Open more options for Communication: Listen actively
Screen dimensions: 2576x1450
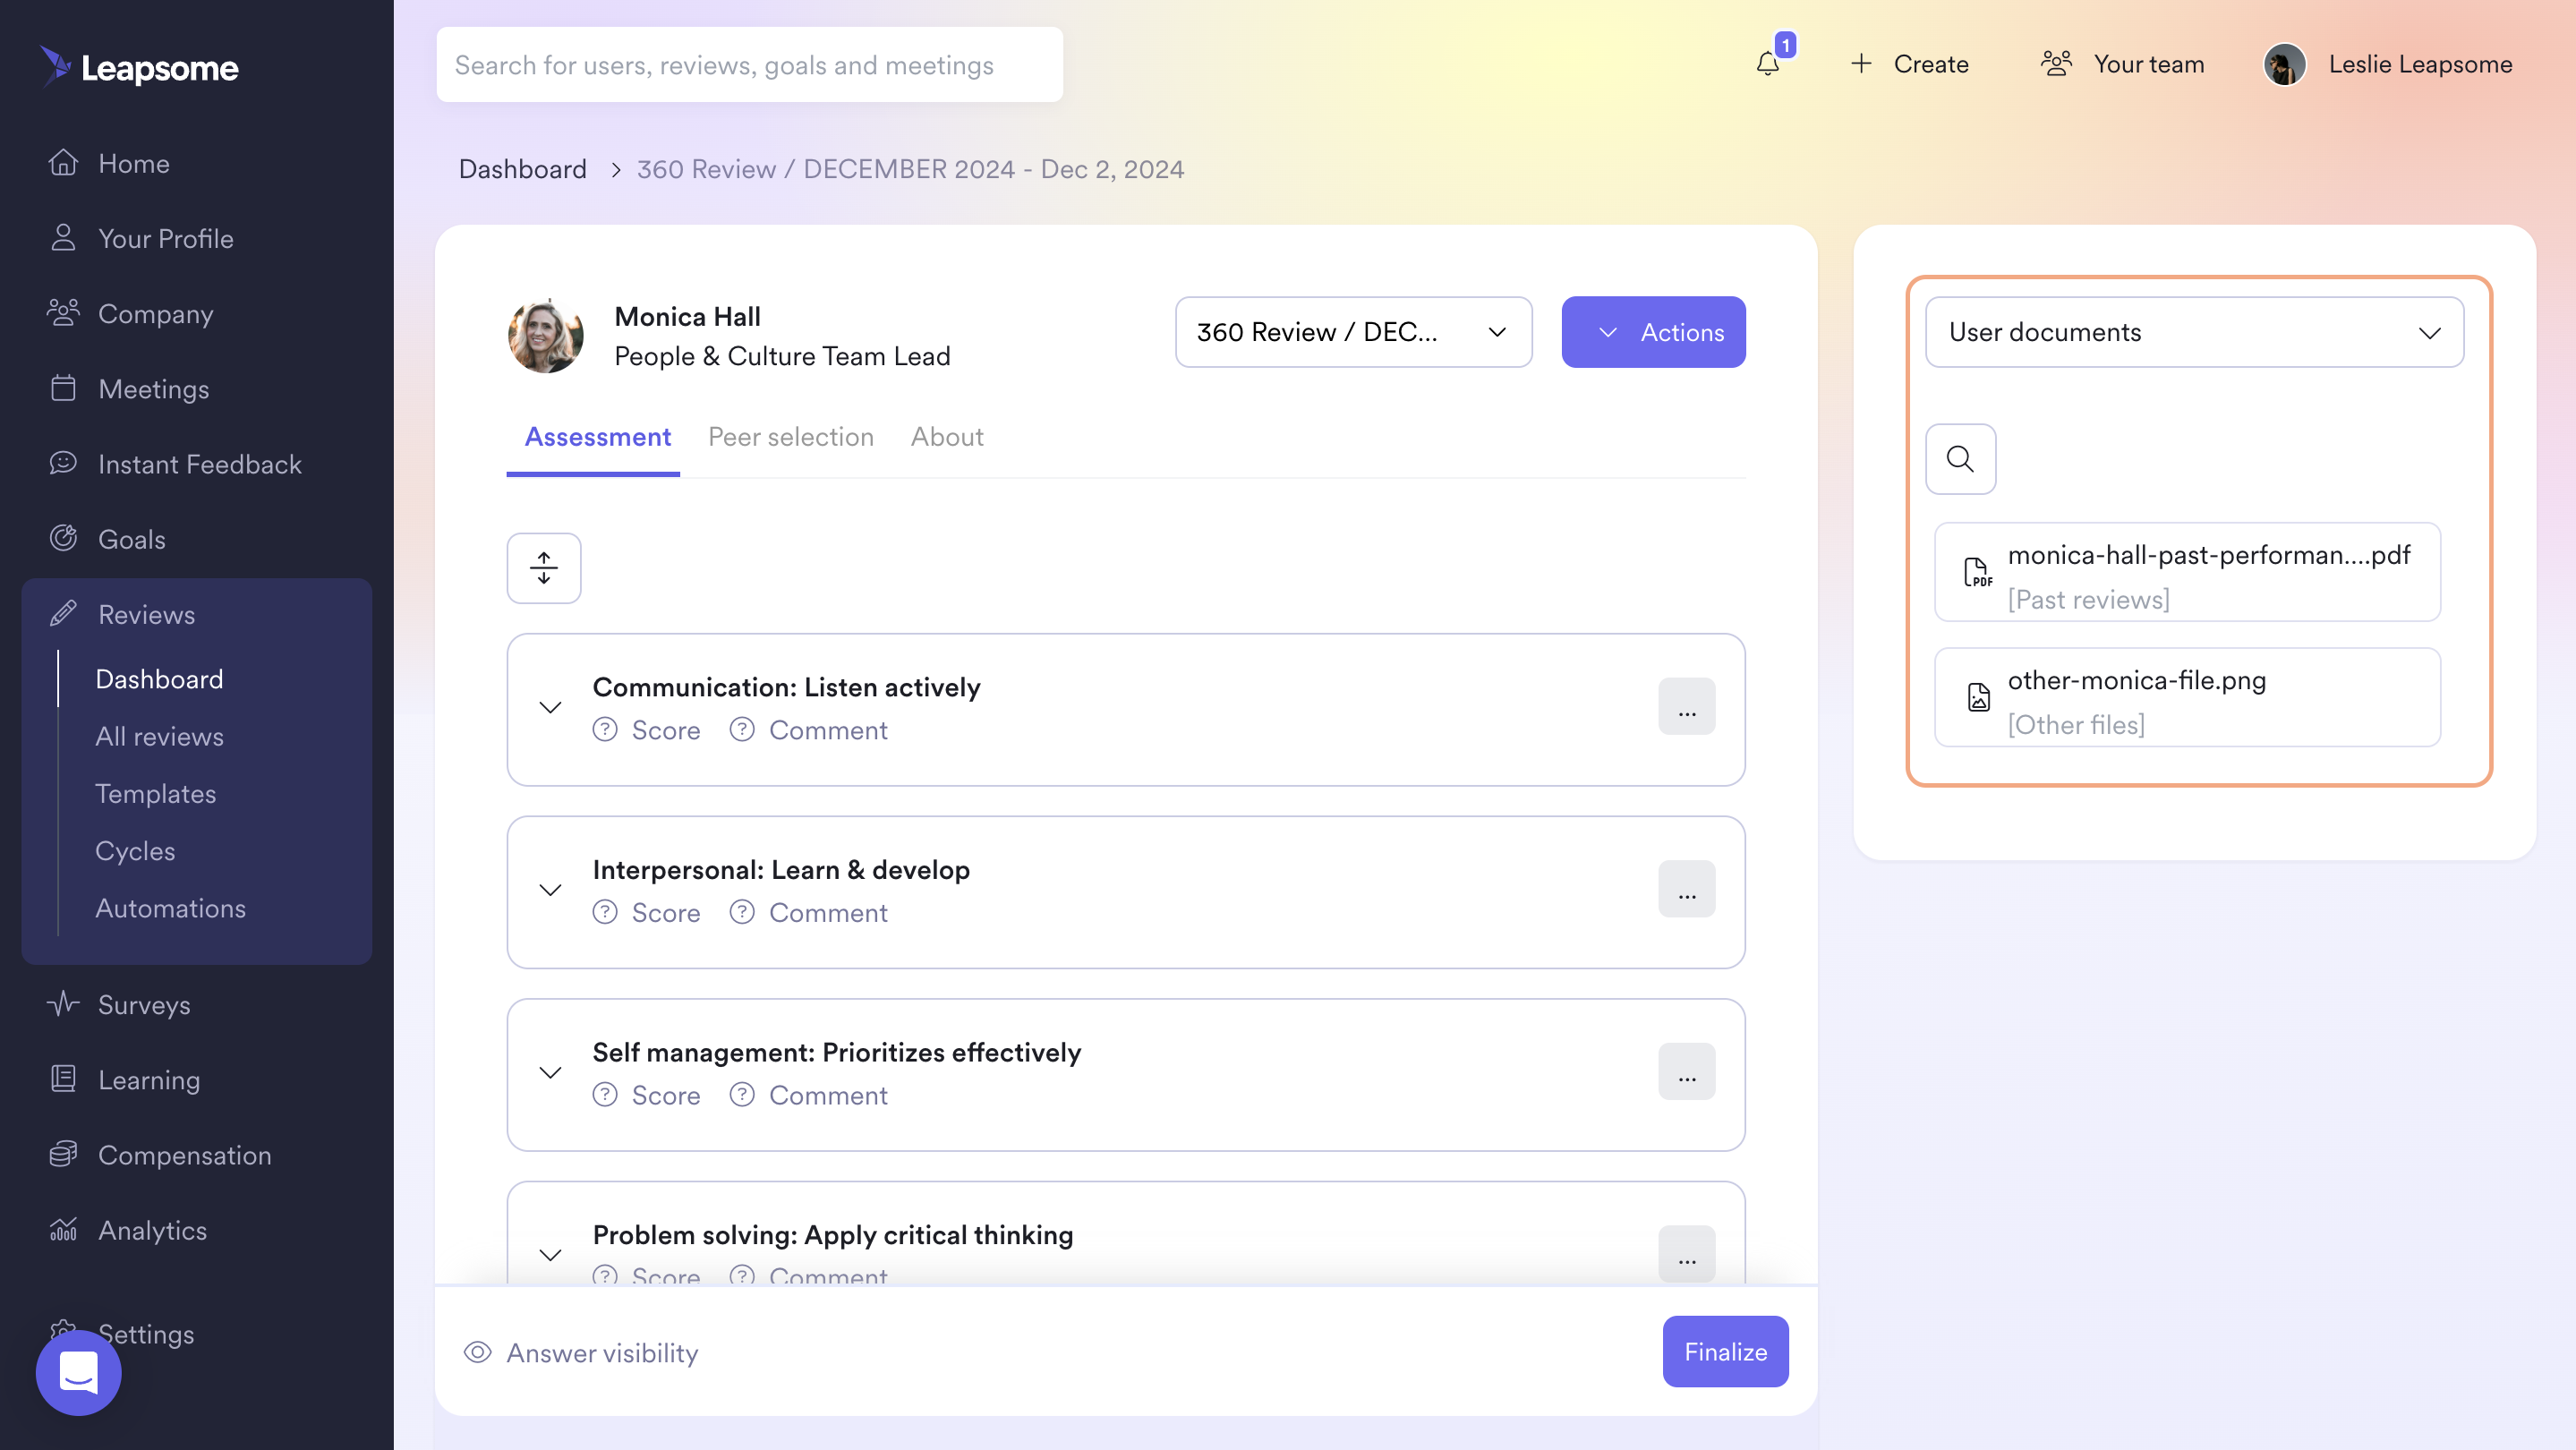coord(1686,707)
